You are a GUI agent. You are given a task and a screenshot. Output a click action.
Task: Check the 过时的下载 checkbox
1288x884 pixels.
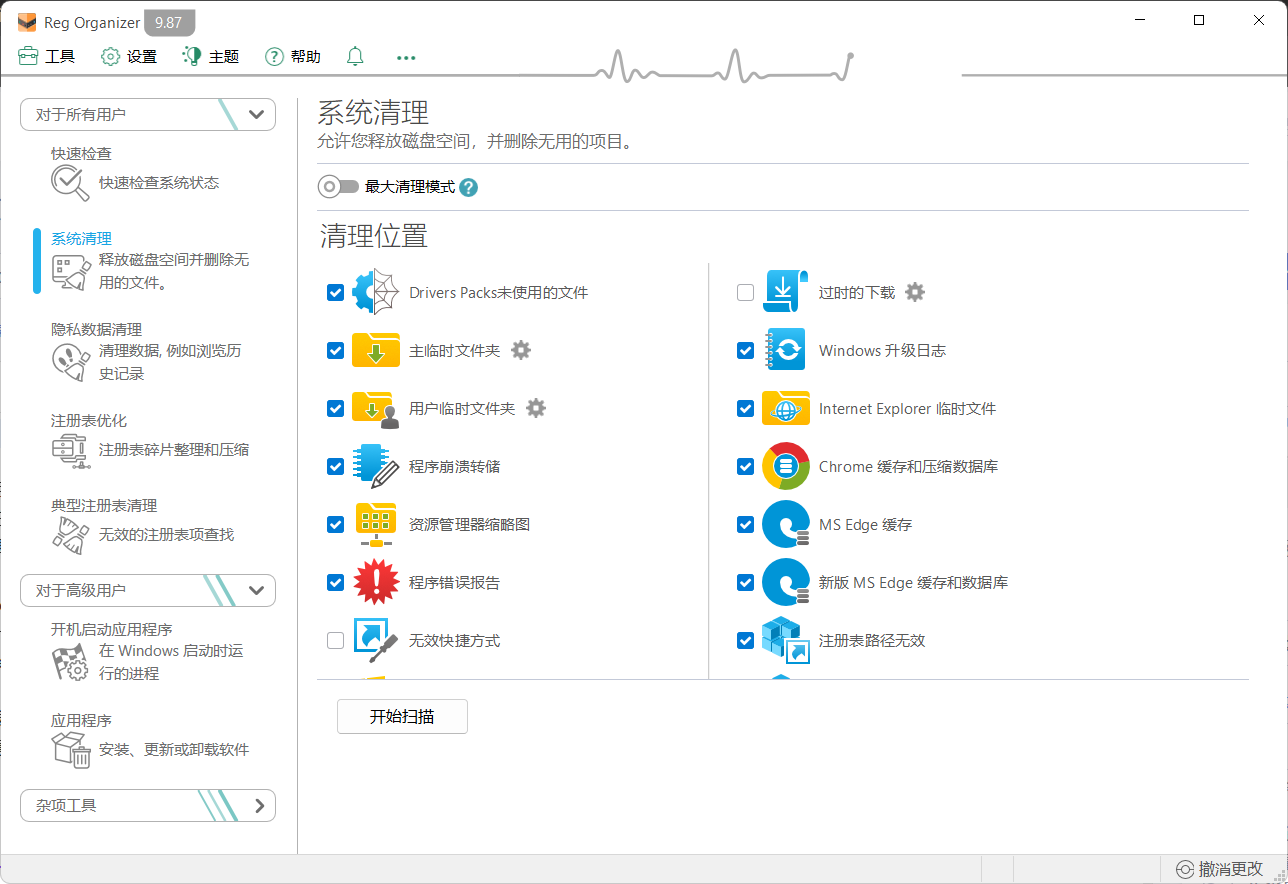[x=745, y=293]
